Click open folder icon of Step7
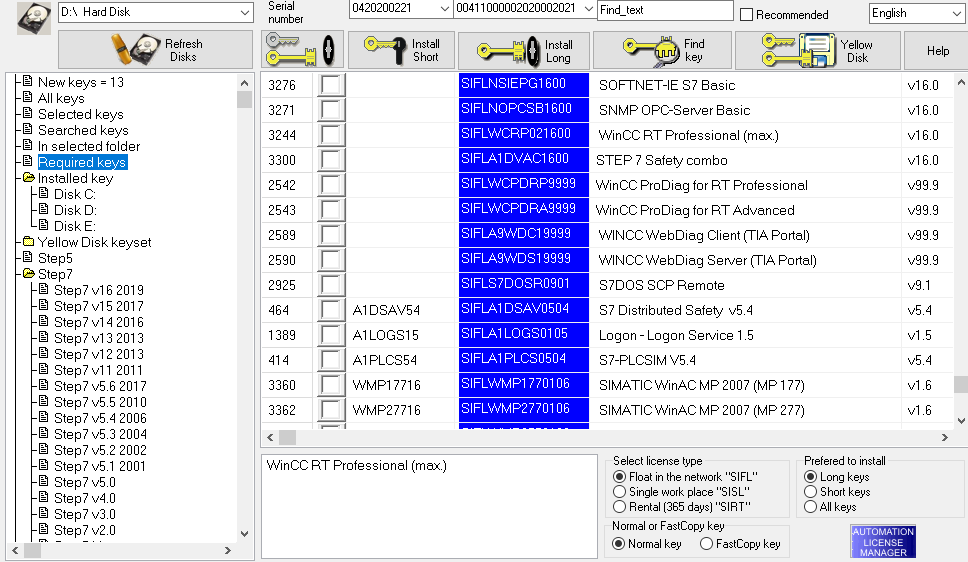Viewport: 968px width, 562px height. click(x=28, y=273)
